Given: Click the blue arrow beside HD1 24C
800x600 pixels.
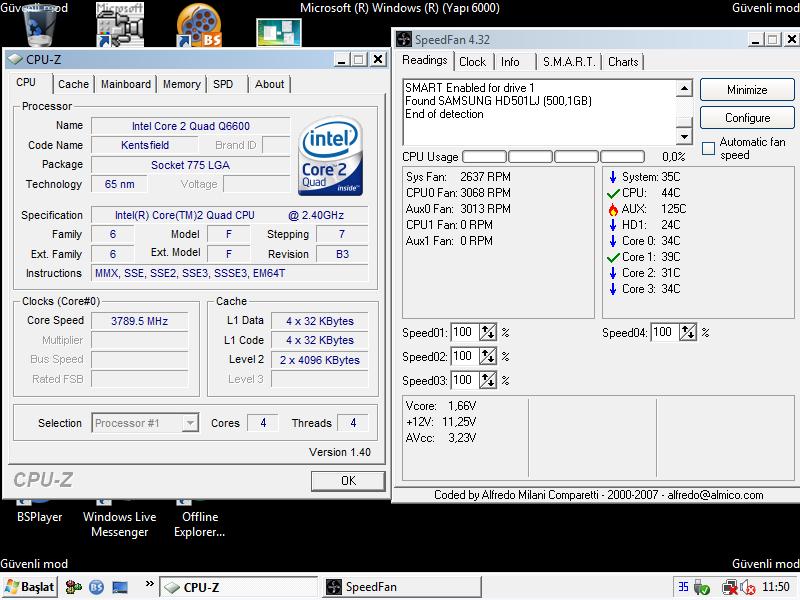Looking at the screenshot, I should [613, 225].
